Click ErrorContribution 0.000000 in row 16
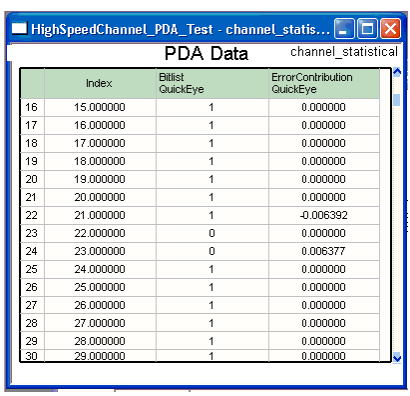Screen dimensions: 410x396 coord(324,107)
